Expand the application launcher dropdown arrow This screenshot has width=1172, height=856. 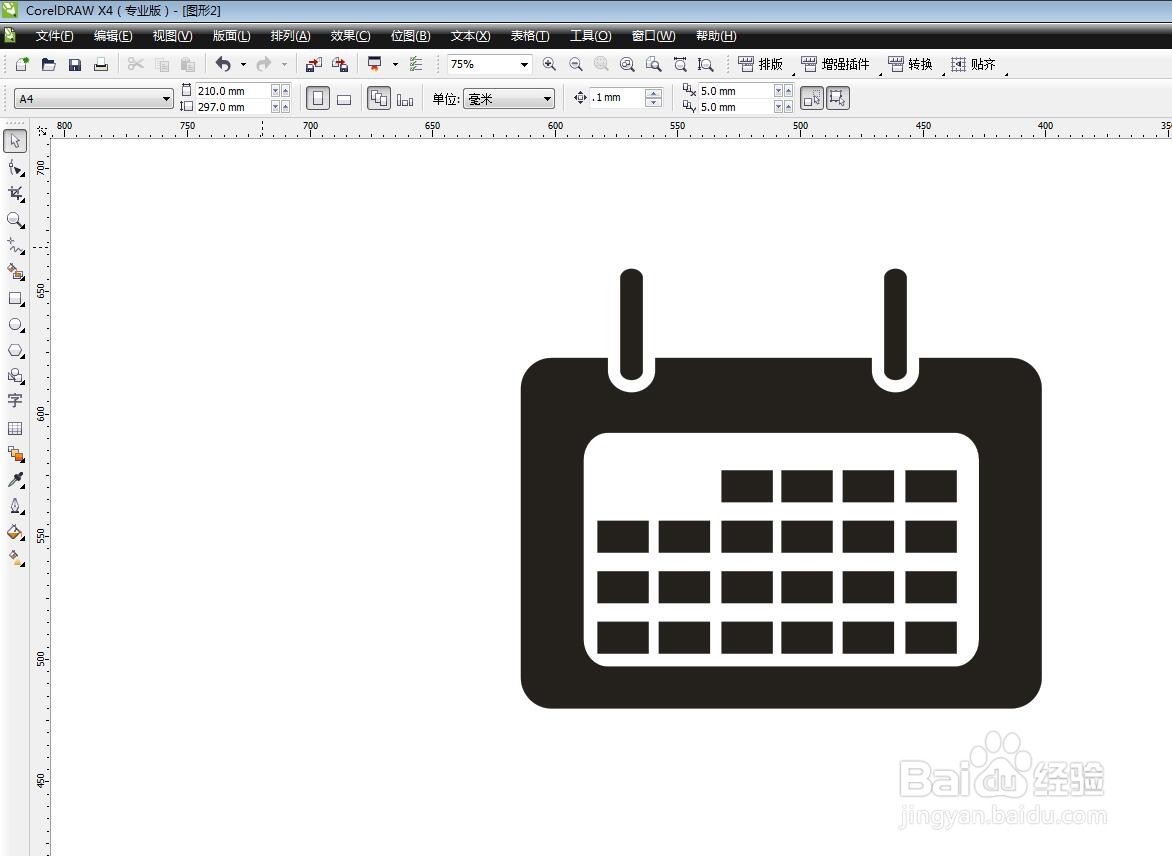(395, 64)
